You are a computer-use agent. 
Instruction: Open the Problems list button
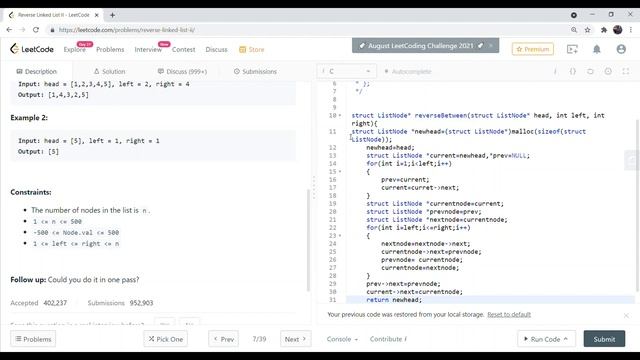tap(33, 339)
